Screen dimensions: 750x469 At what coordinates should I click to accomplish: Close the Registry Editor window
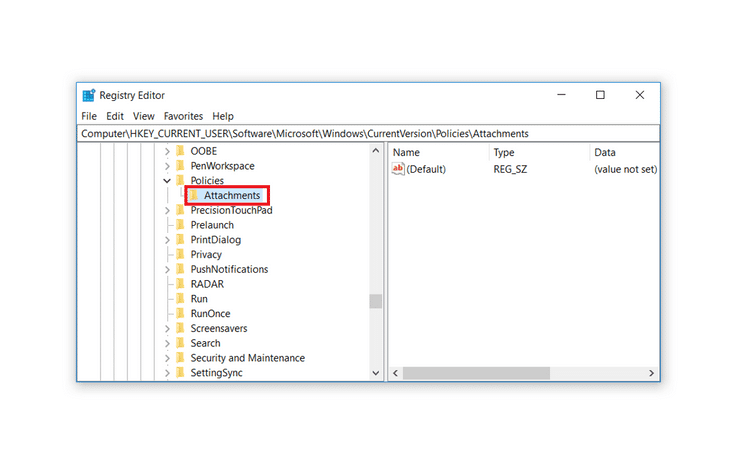pos(640,95)
